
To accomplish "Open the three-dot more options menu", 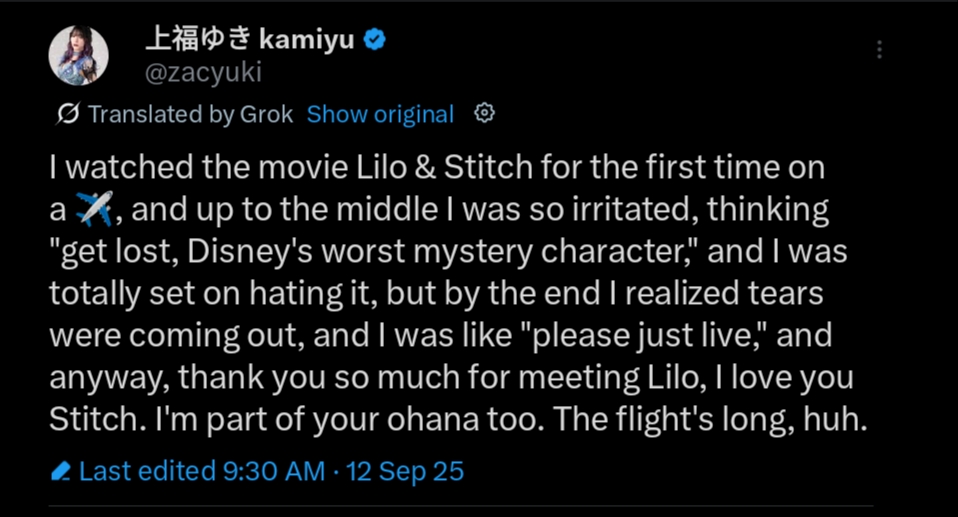I will 879,50.
